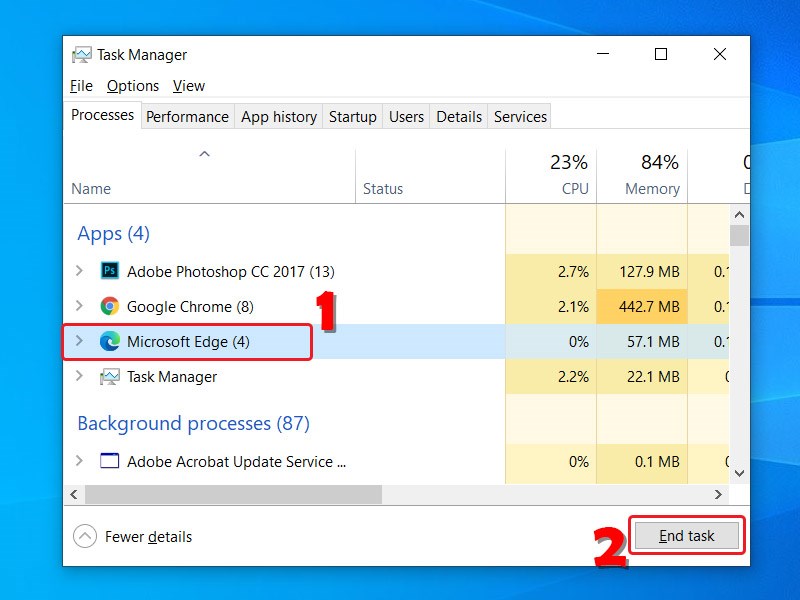Click Adobe Acrobat Update Service icon
The height and width of the screenshot is (600, 800).
click(x=109, y=461)
